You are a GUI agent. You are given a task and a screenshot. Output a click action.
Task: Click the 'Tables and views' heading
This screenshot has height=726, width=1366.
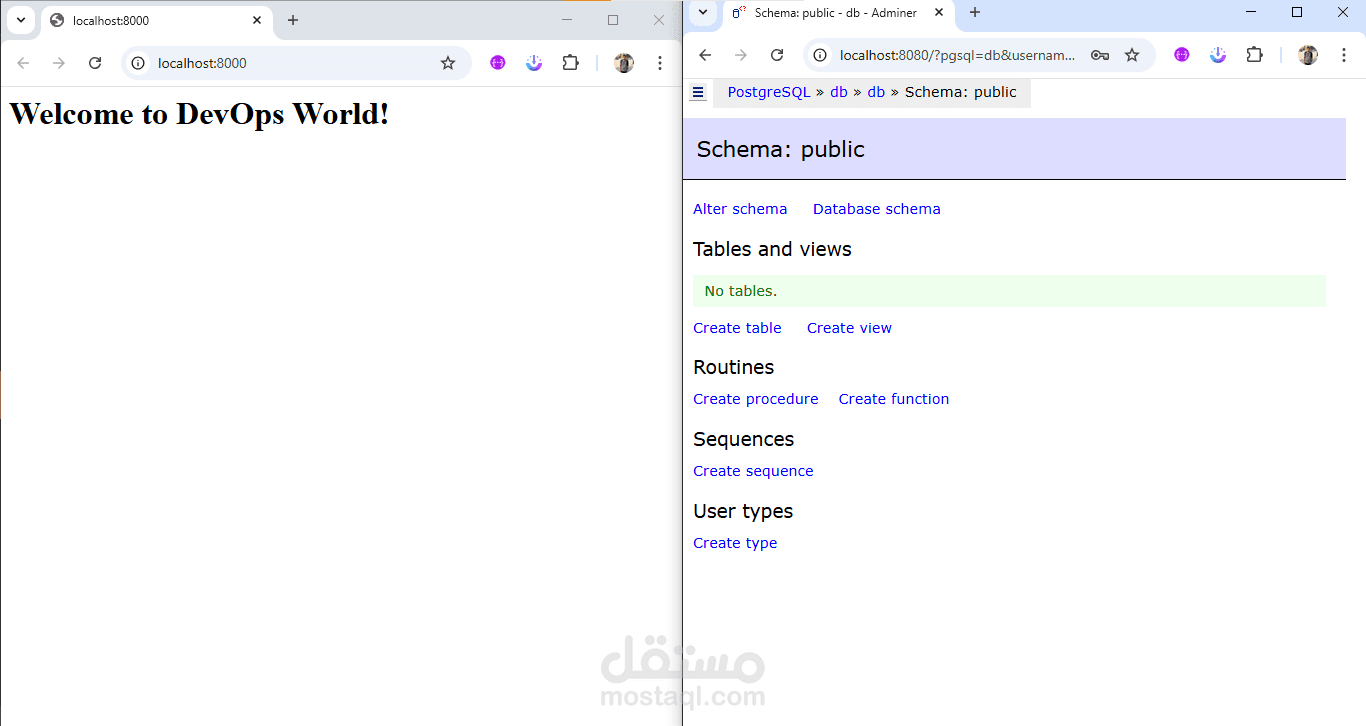point(772,249)
